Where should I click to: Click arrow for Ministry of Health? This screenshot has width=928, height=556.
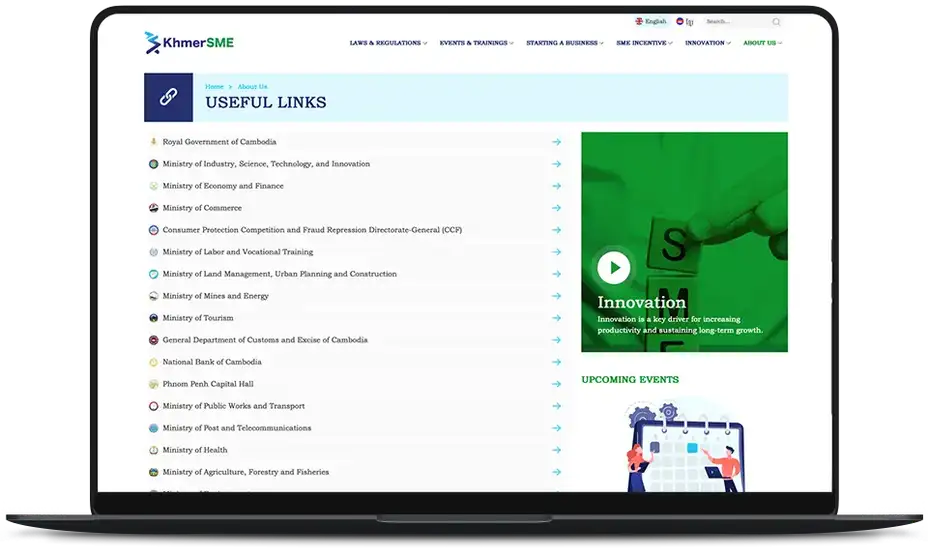click(556, 450)
